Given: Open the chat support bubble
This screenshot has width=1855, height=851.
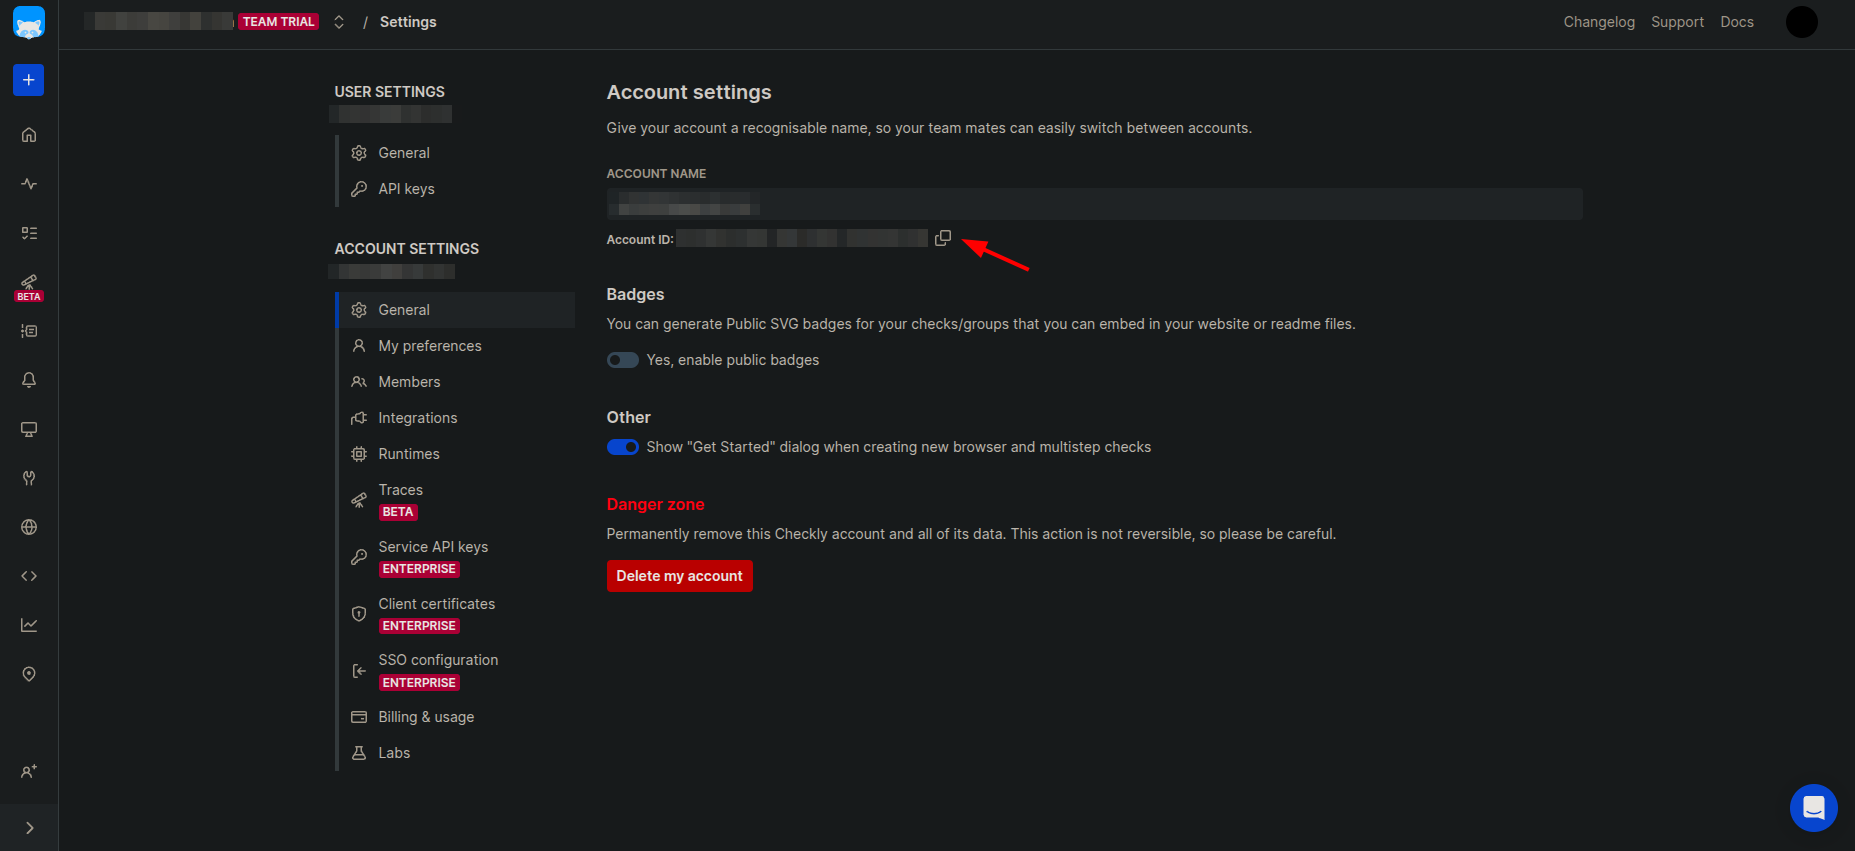Looking at the screenshot, I should pos(1813,808).
